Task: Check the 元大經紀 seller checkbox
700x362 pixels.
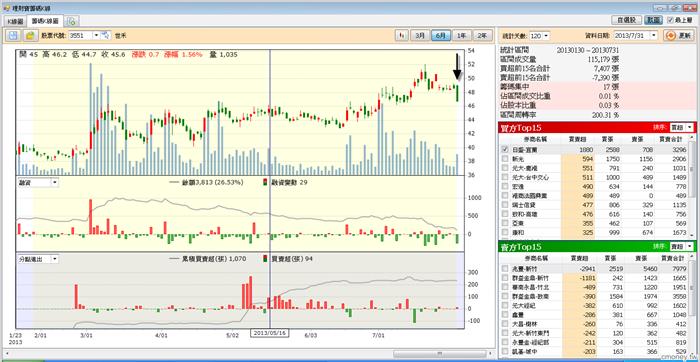Action: pos(505,305)
